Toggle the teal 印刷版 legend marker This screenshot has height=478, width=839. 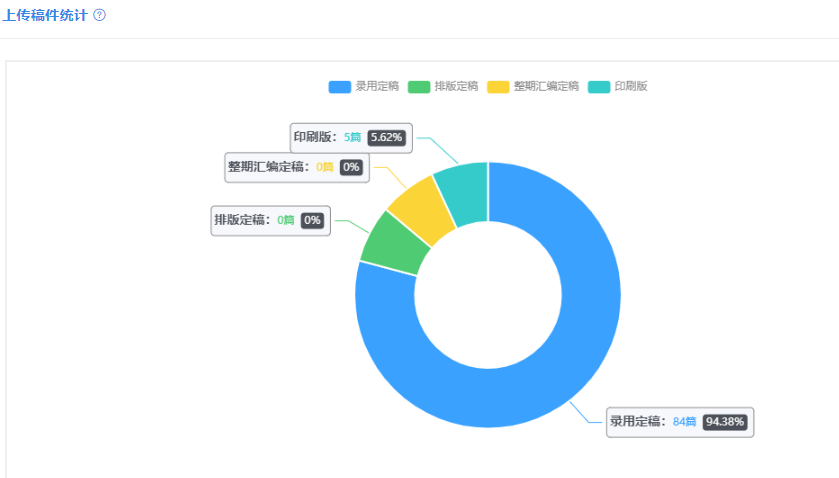598,87
